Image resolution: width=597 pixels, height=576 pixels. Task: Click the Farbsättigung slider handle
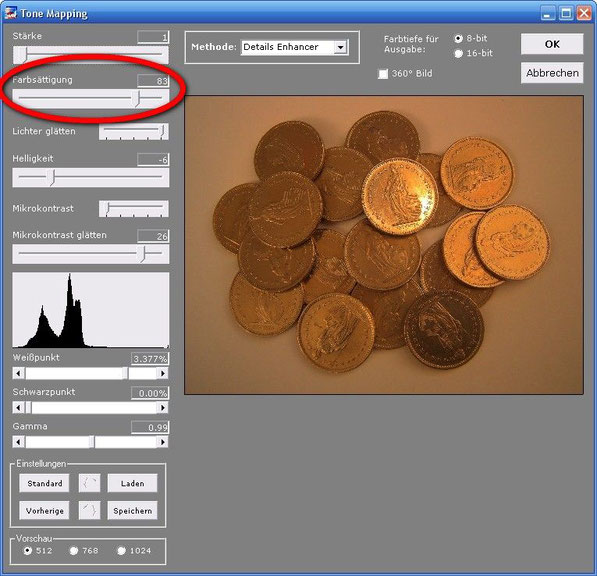pyautogui.click(x=138, y=99)
